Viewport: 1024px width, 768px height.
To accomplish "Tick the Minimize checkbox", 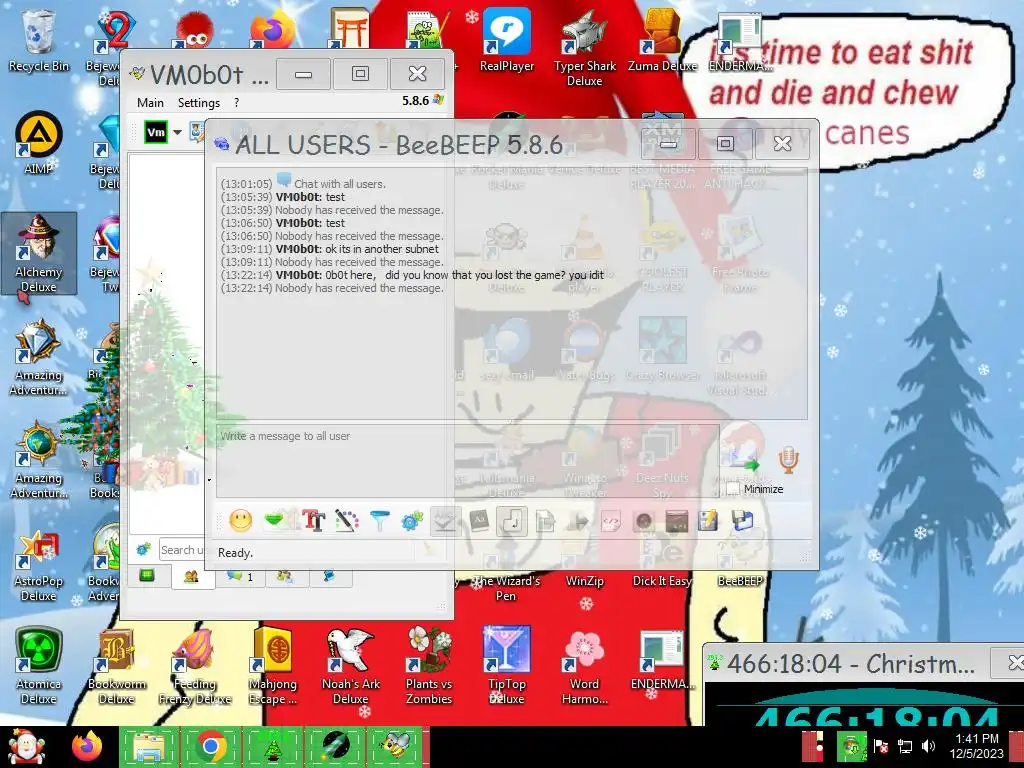I will 733,488.
